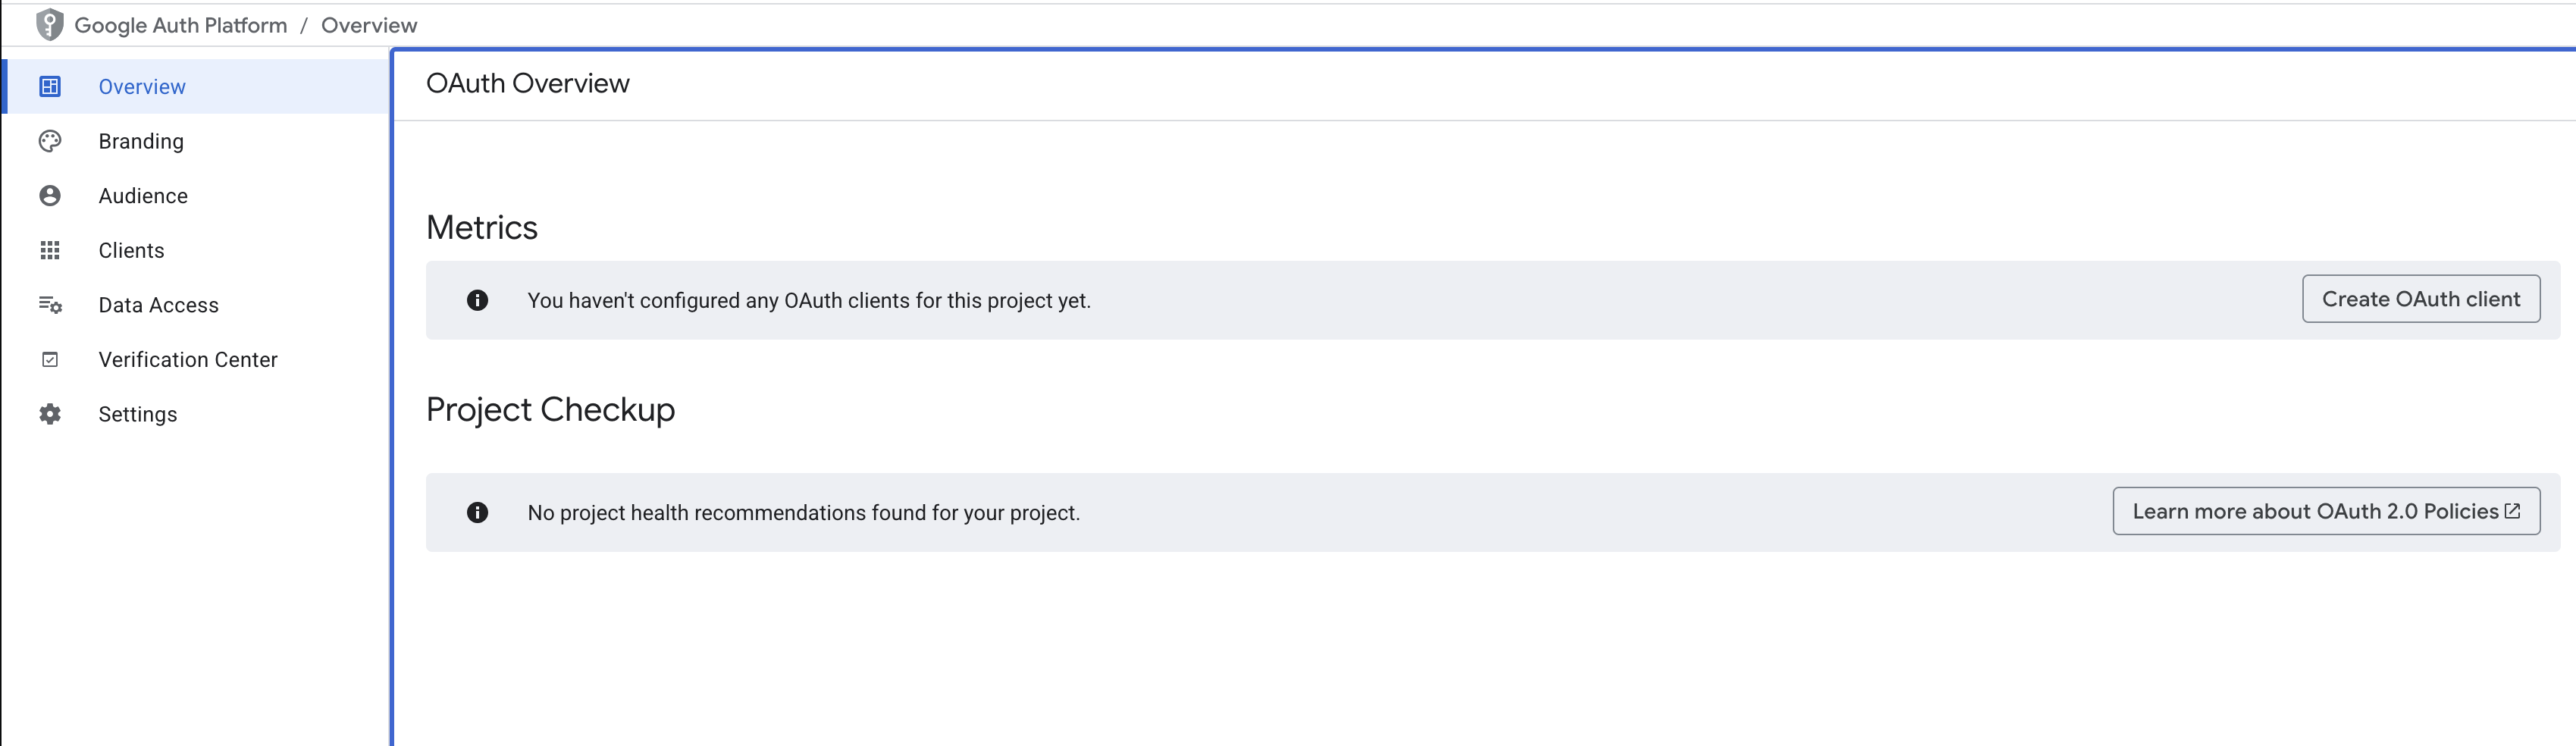This screenshot has height=746, width=2576.
Task: Click the external link icon on Policies button
Action: [x=2513, y=511]
